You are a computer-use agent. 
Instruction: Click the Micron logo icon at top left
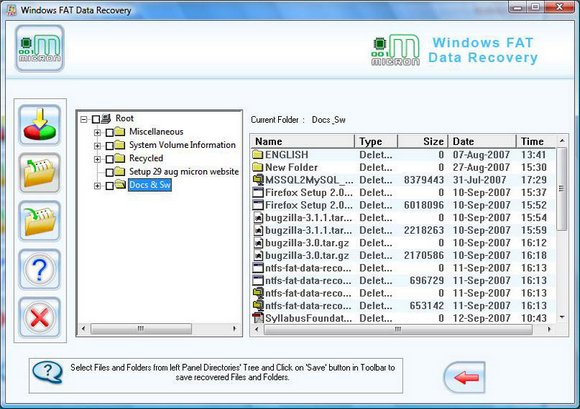(40, 48)
